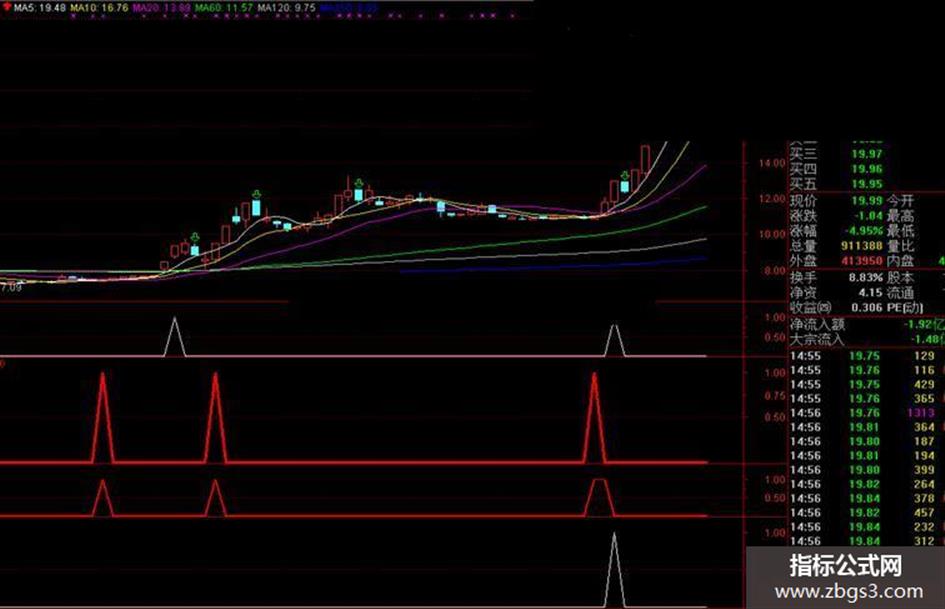Click the 最高 label
Screen dimensions: 945x609
[x=900, y=215]
